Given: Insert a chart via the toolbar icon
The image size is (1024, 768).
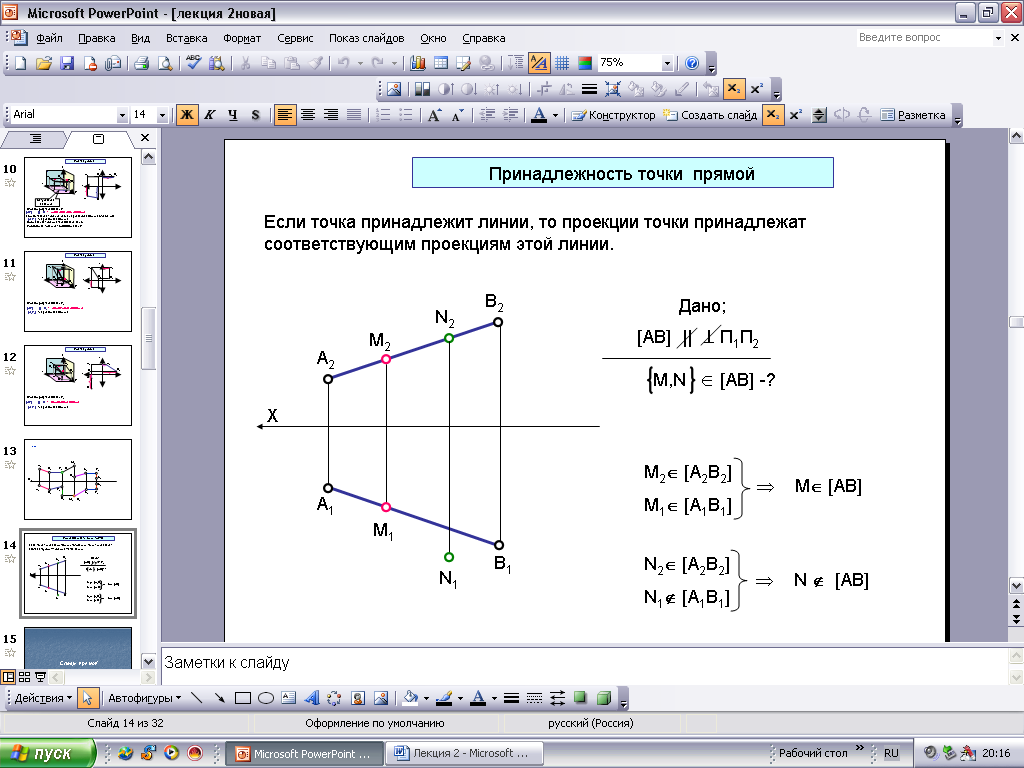Looking at the screenshot, I should pos(418,63).
